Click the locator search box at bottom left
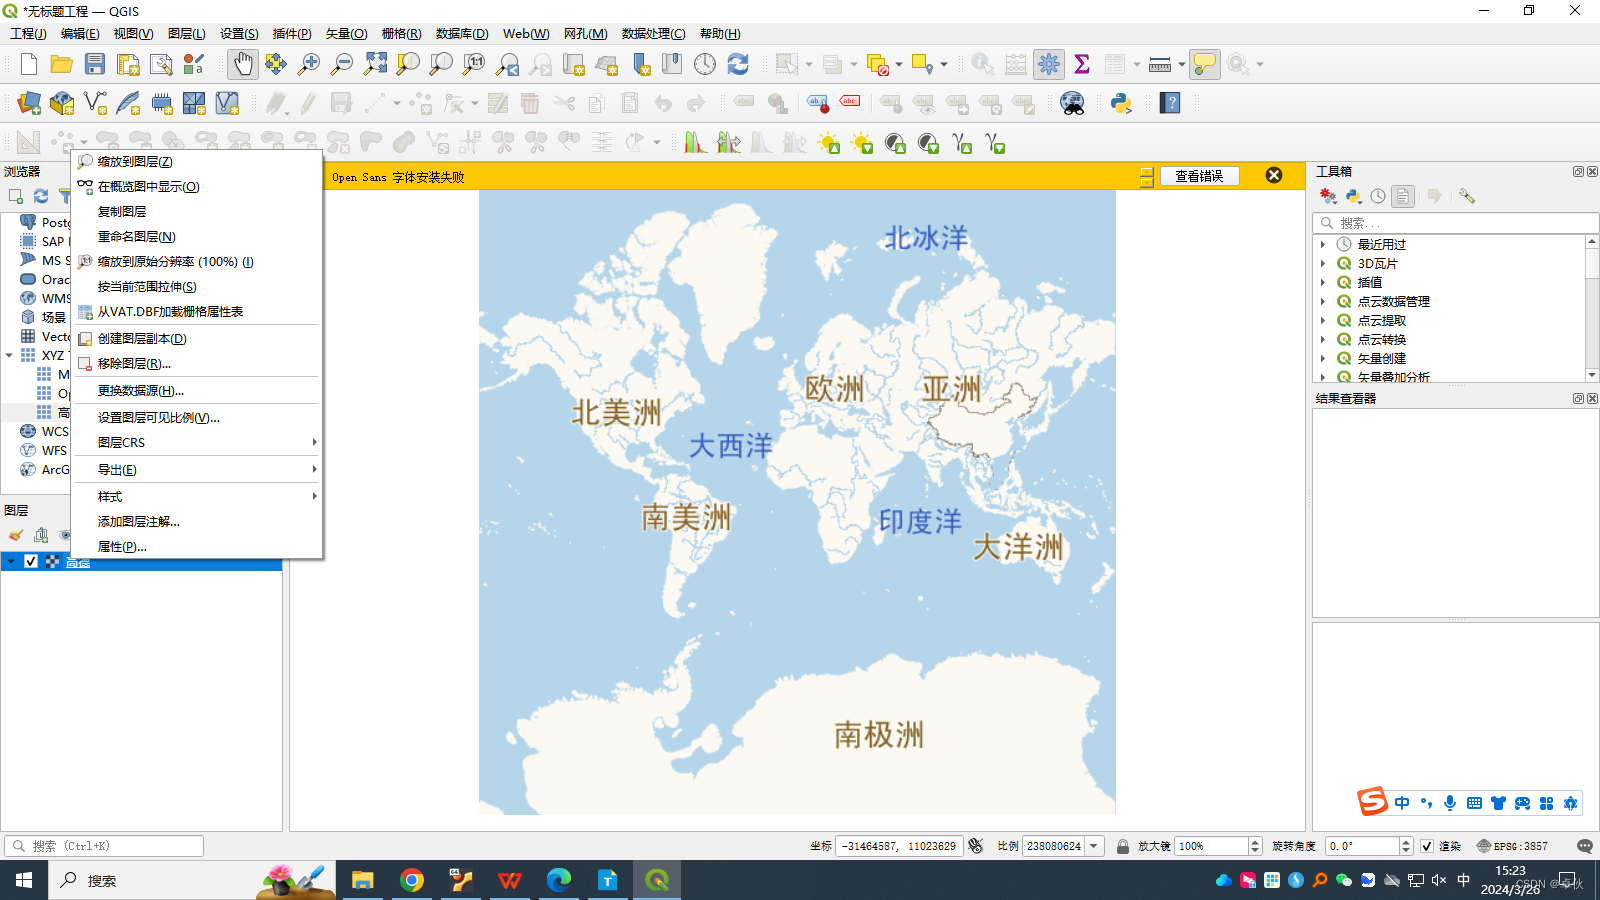This screenshot has height=900, width=1600. (x=104, y=846)
